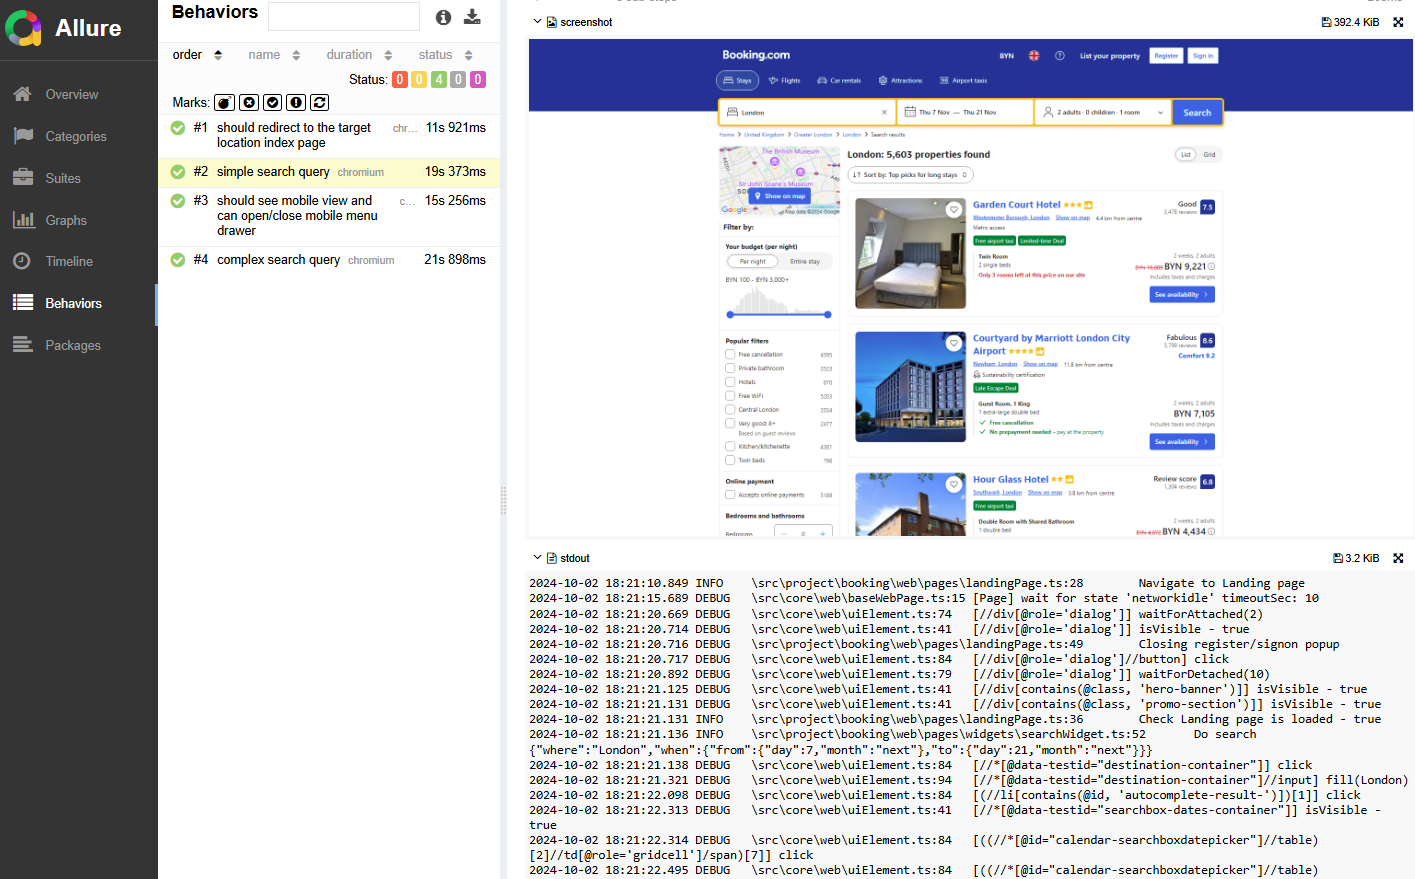Screen dimensions: 1415x879
Task: Toggle the purple unknown status filter
Action: coord(478,79)
